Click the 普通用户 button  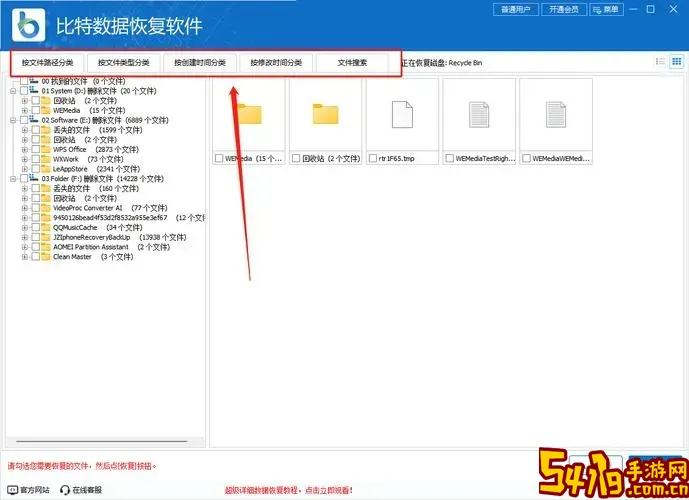point(516,9)
